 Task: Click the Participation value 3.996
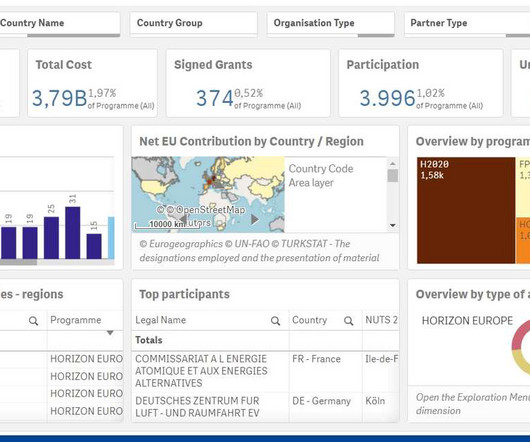[x=387, y=98]
